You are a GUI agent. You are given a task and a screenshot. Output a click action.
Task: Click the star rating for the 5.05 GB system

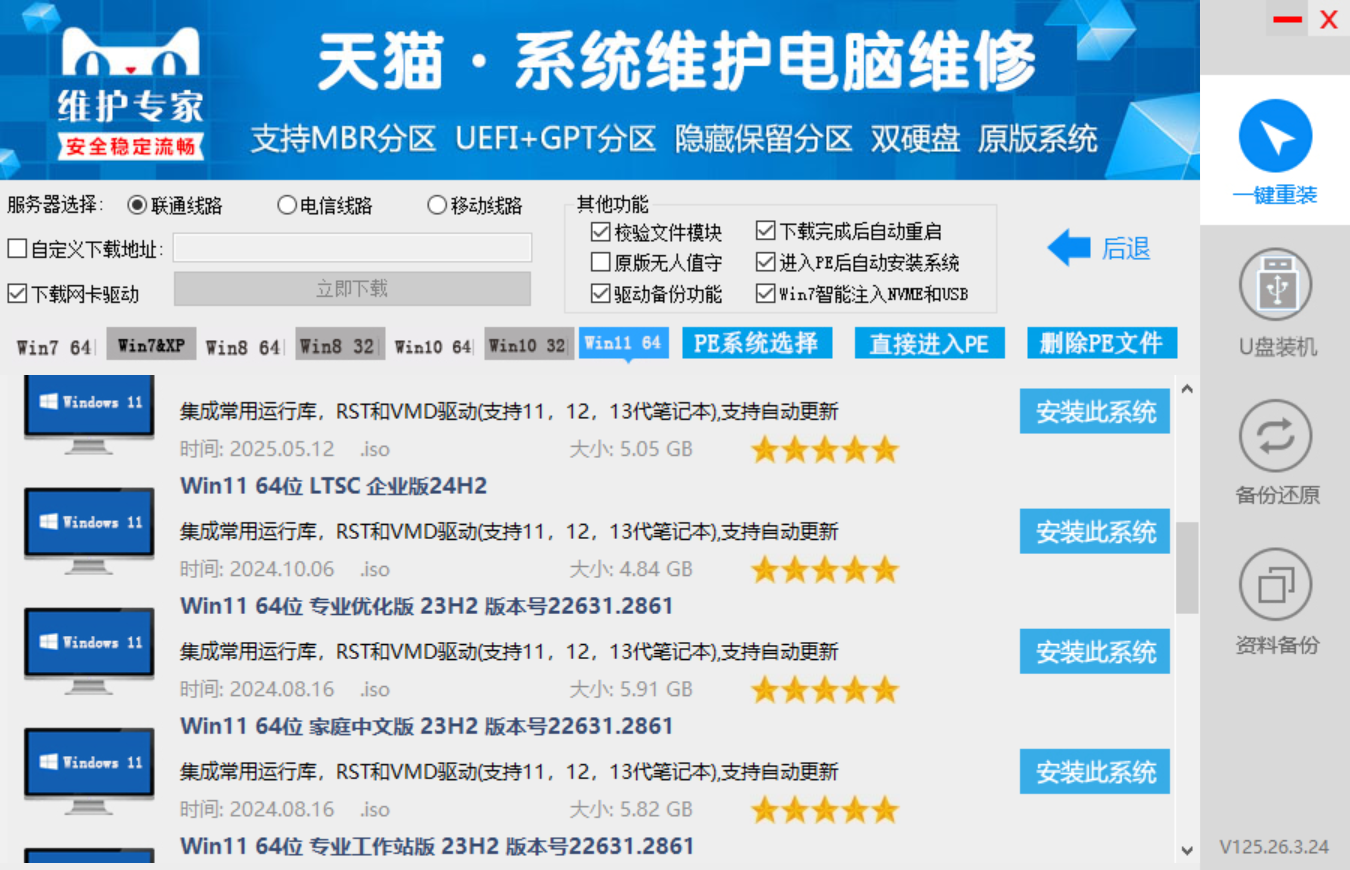click(825, 450)
